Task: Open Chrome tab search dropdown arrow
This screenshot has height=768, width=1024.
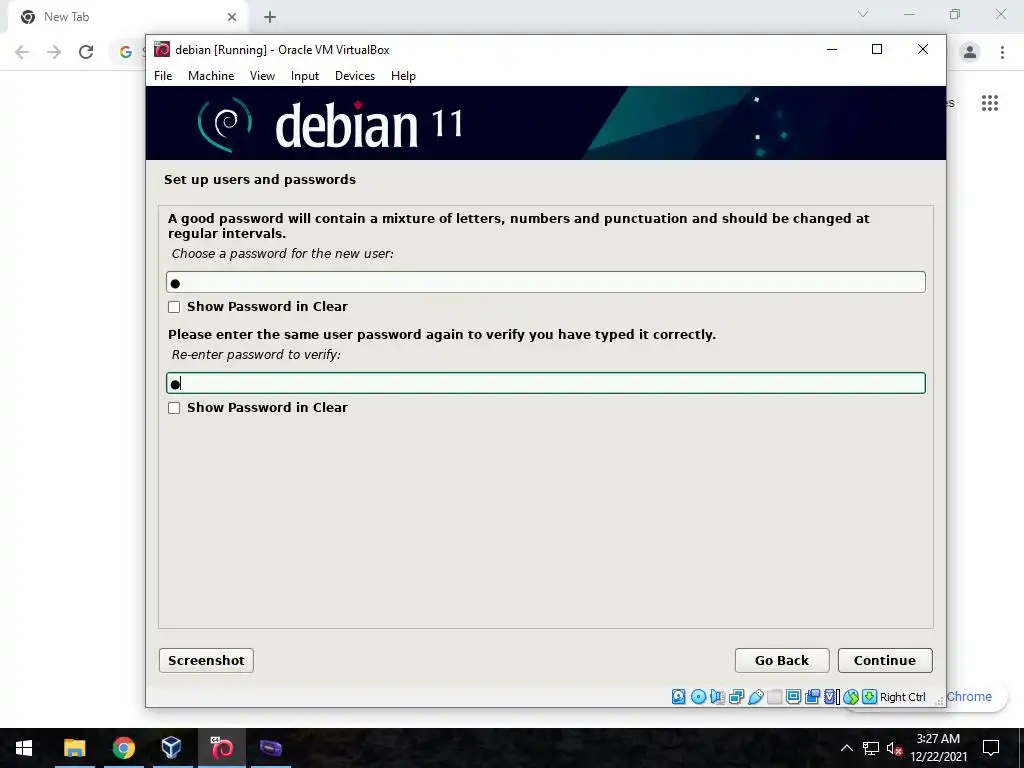Action: (x=863, y=14)
